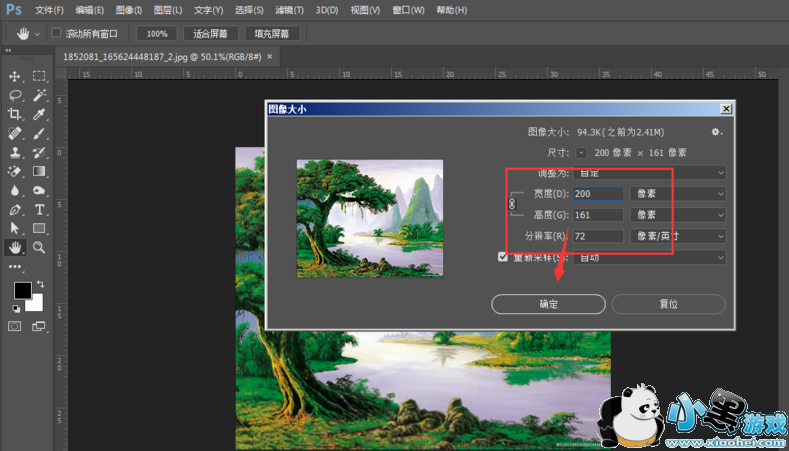Toggle Quick Mask mode

[x=15, y=327]
